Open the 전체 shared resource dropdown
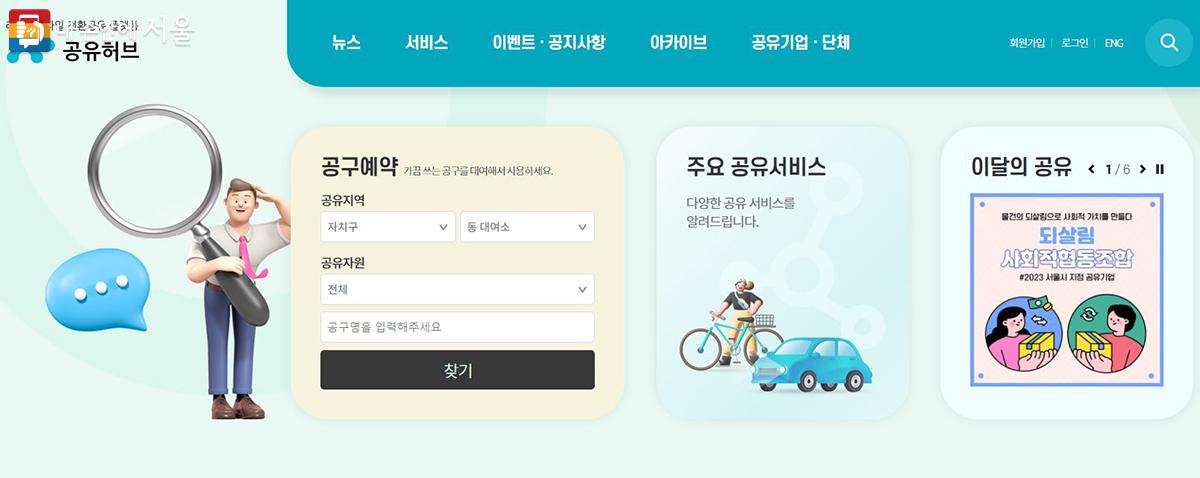The image size is (1200, 478). point(458,289)
